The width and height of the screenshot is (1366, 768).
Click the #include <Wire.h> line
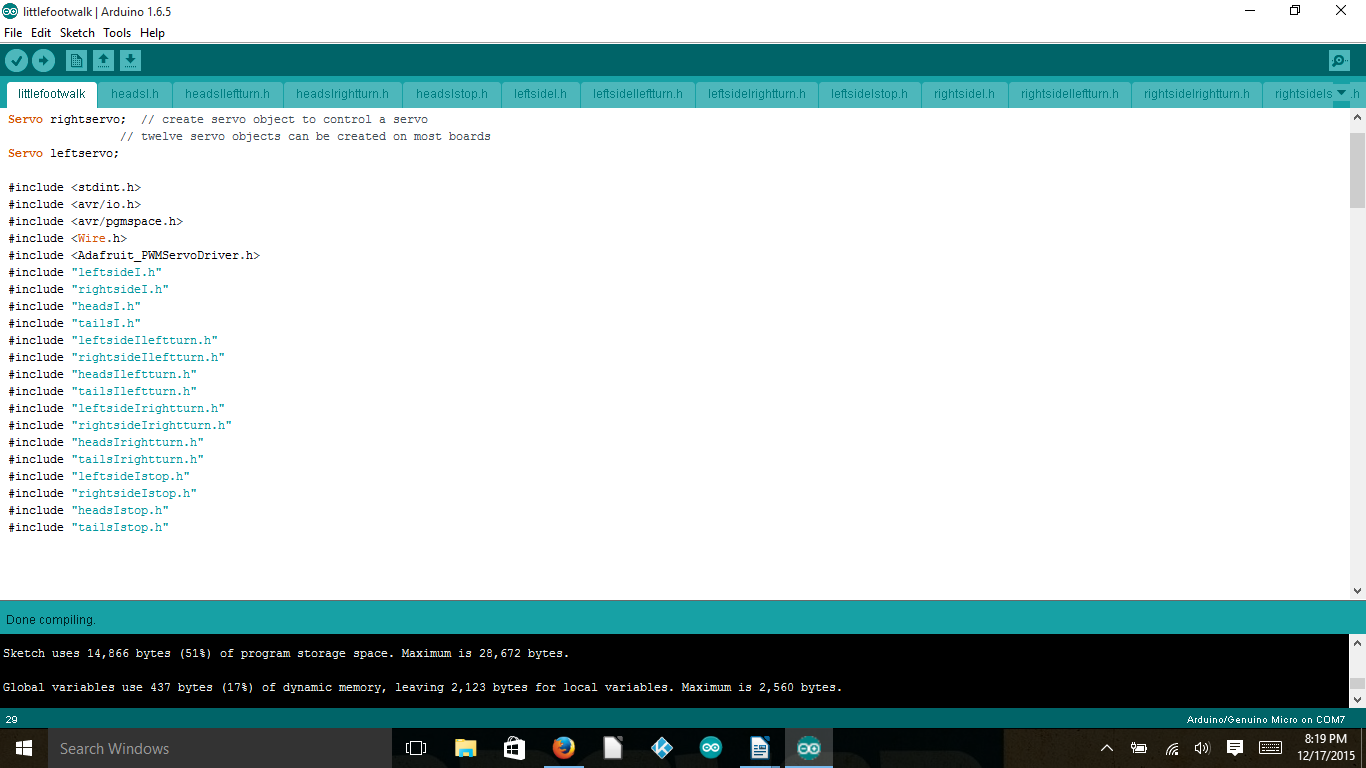(x=68, y=238)
